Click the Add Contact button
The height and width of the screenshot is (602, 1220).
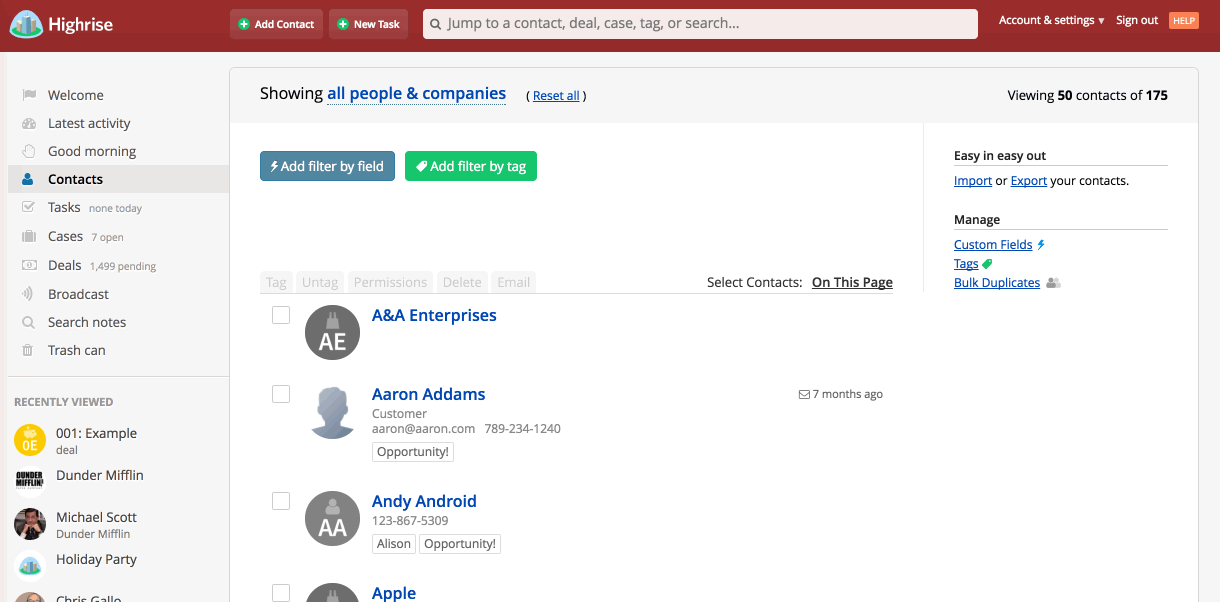(276, 24)
